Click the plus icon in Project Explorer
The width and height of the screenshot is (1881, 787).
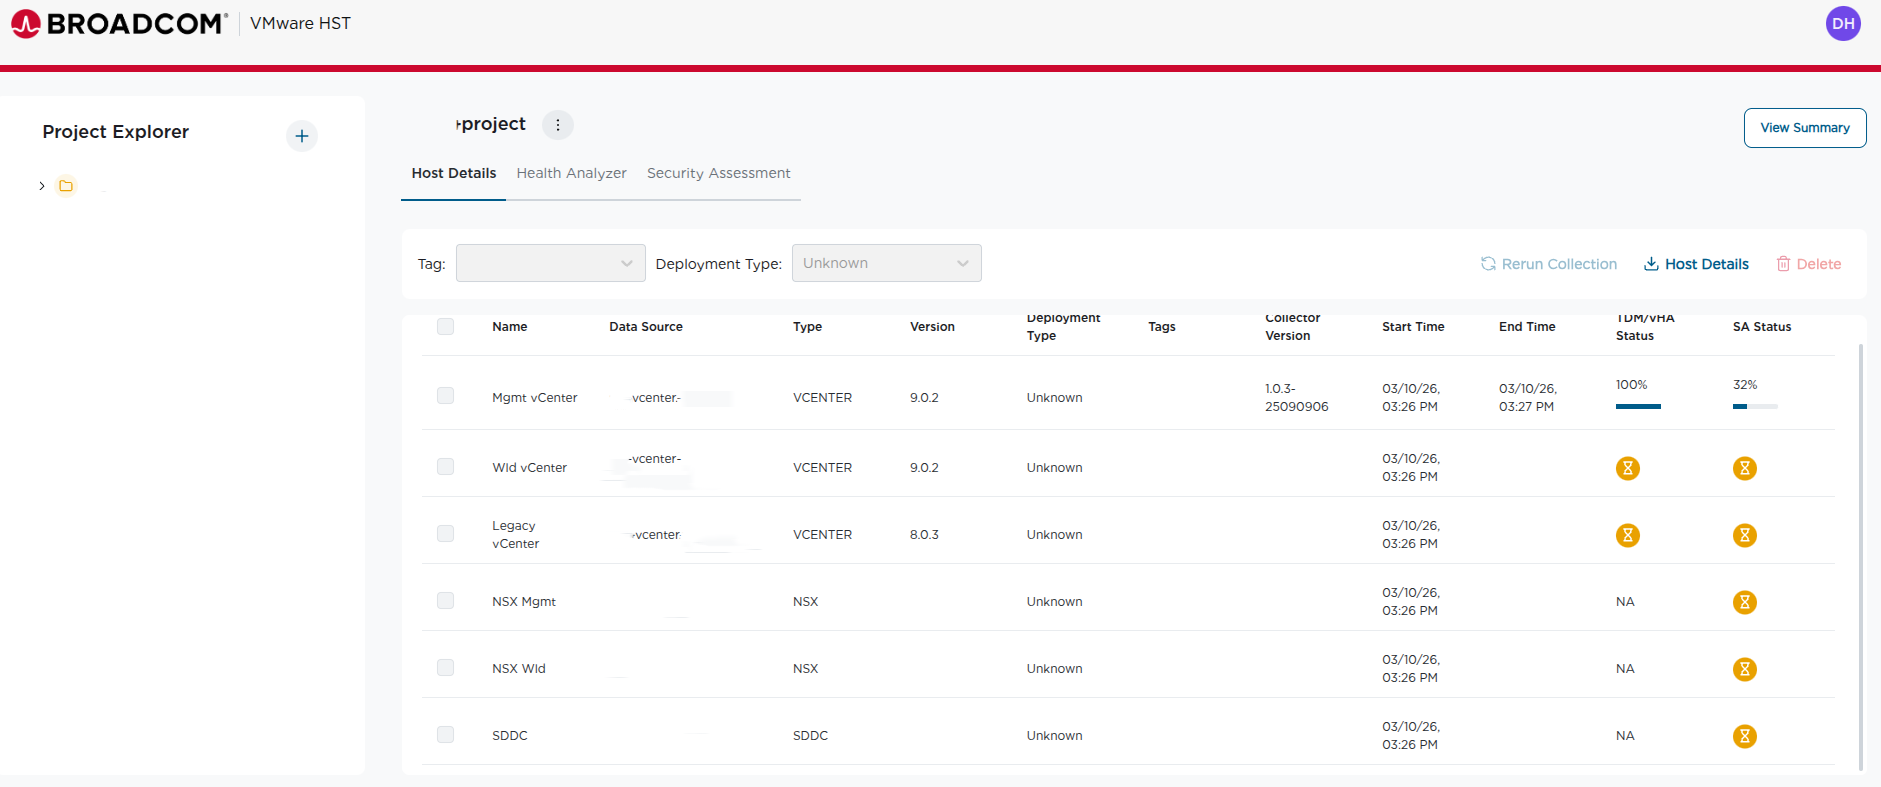(302, 136)
